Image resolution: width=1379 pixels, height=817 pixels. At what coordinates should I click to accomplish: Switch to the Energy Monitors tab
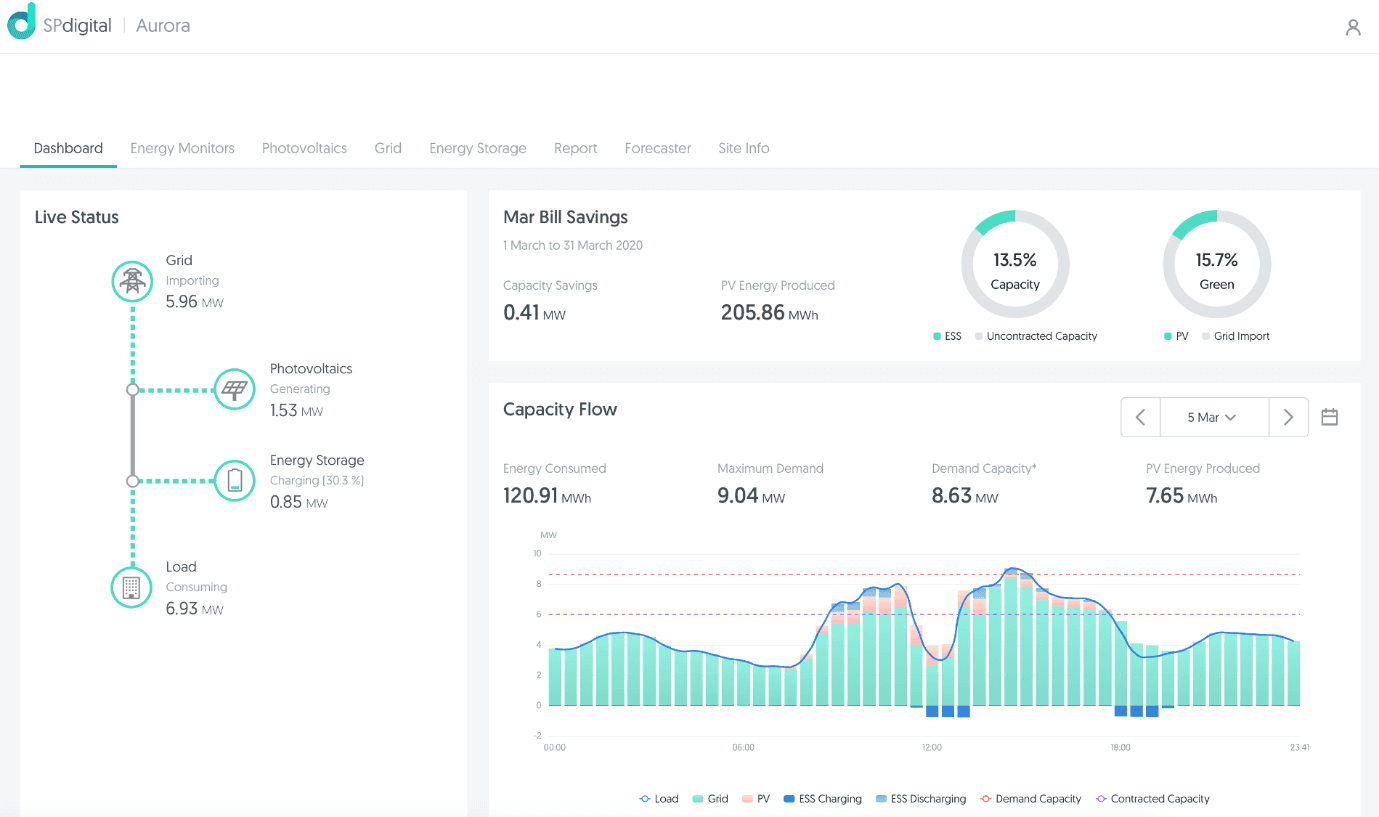click(182, 148)
